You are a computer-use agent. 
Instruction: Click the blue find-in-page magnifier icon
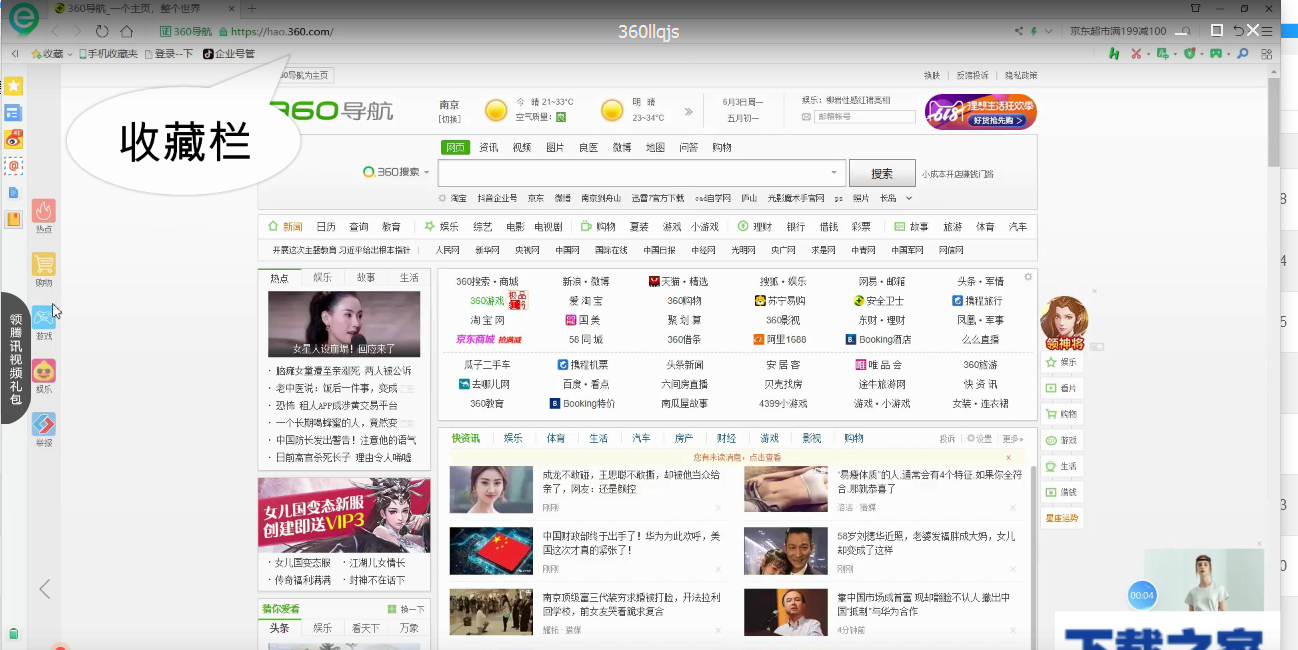click(x=1243, y=53)
